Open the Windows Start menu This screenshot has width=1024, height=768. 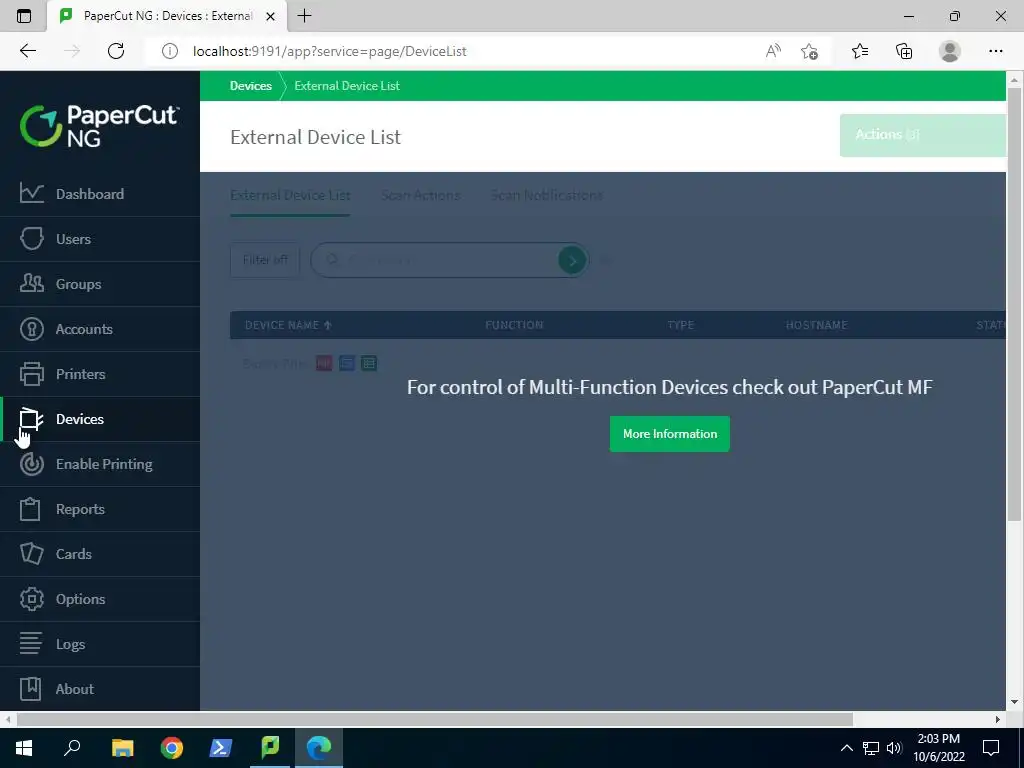pos(24,748)
